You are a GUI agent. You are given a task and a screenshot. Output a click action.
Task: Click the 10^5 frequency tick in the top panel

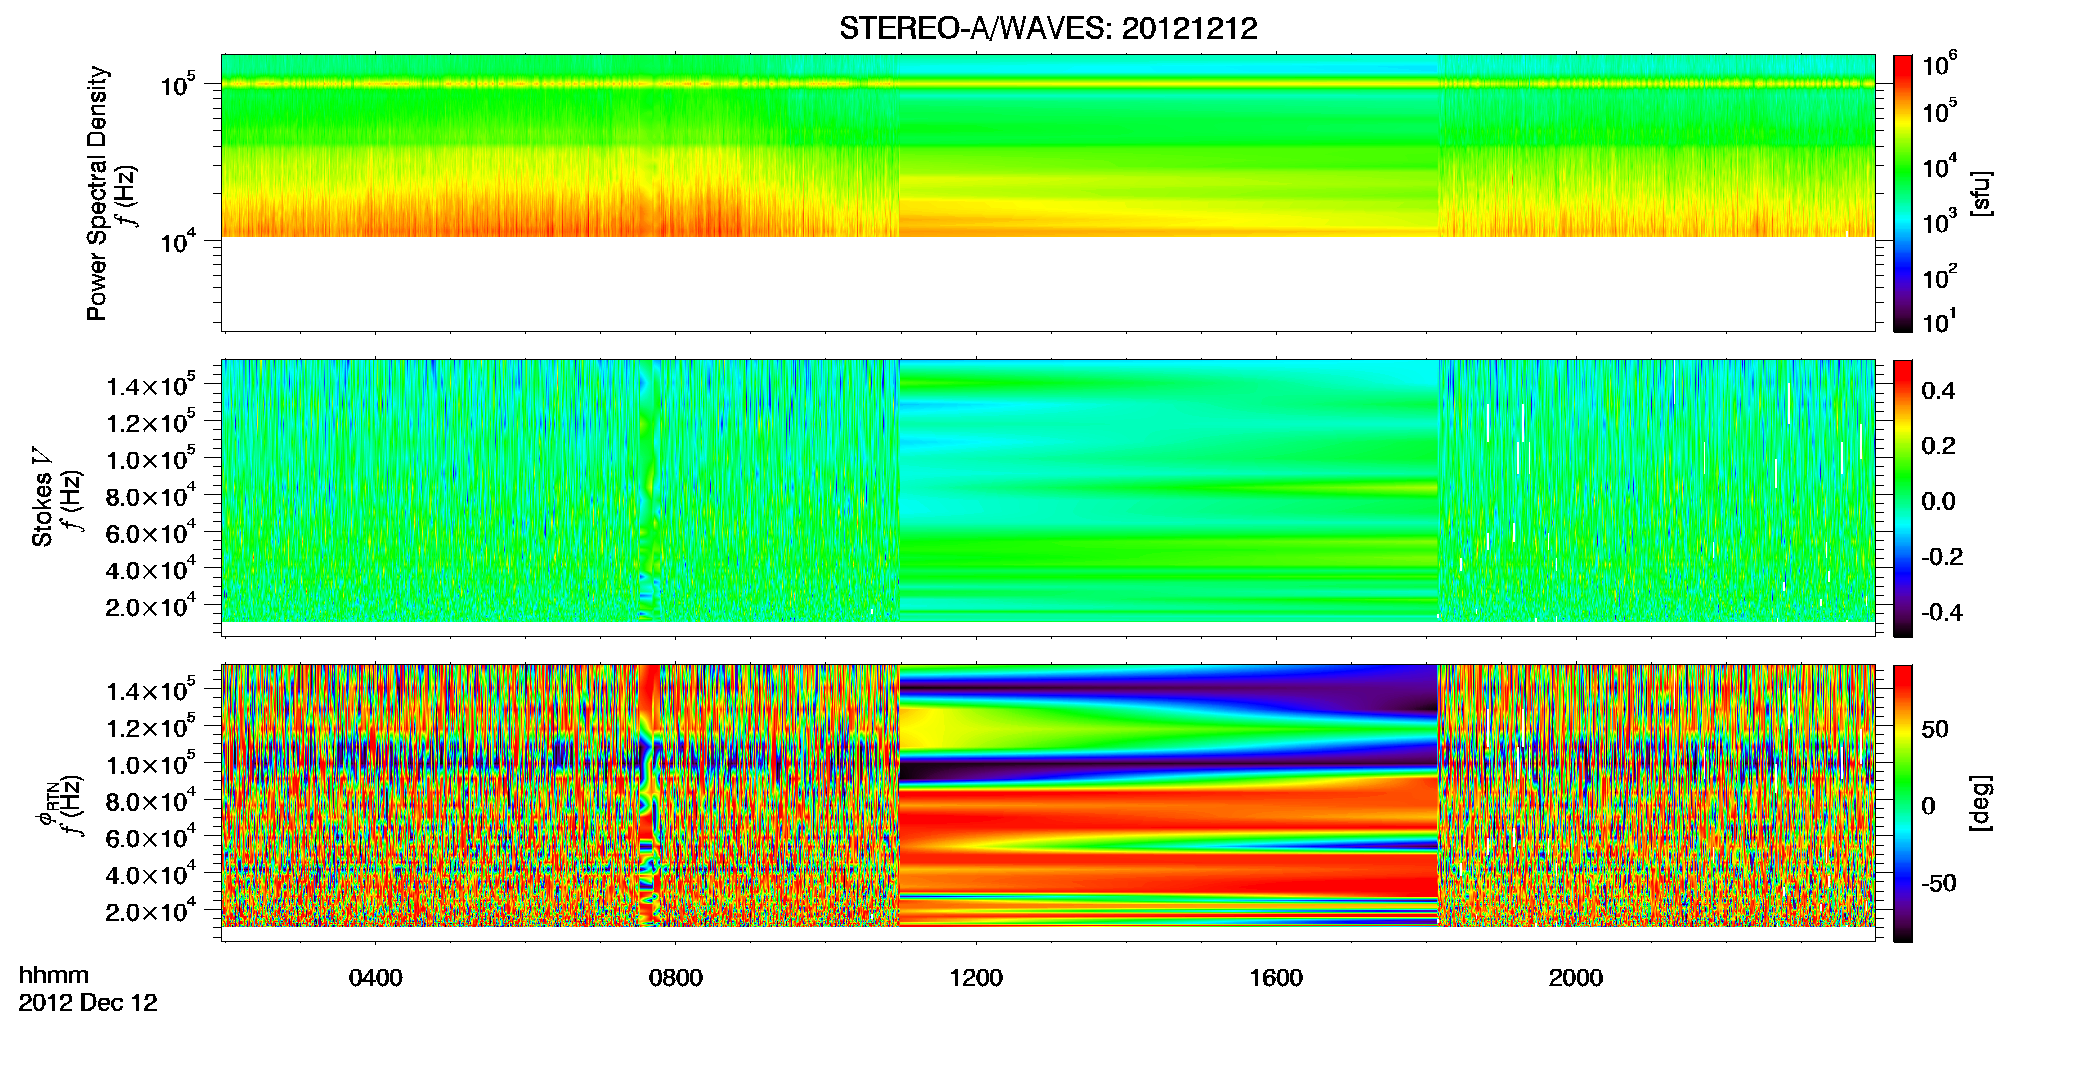point(178,86)
